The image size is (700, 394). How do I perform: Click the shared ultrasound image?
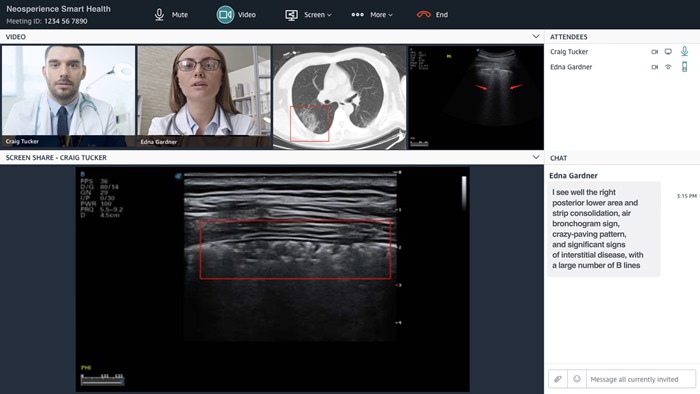tap(272, 279)
